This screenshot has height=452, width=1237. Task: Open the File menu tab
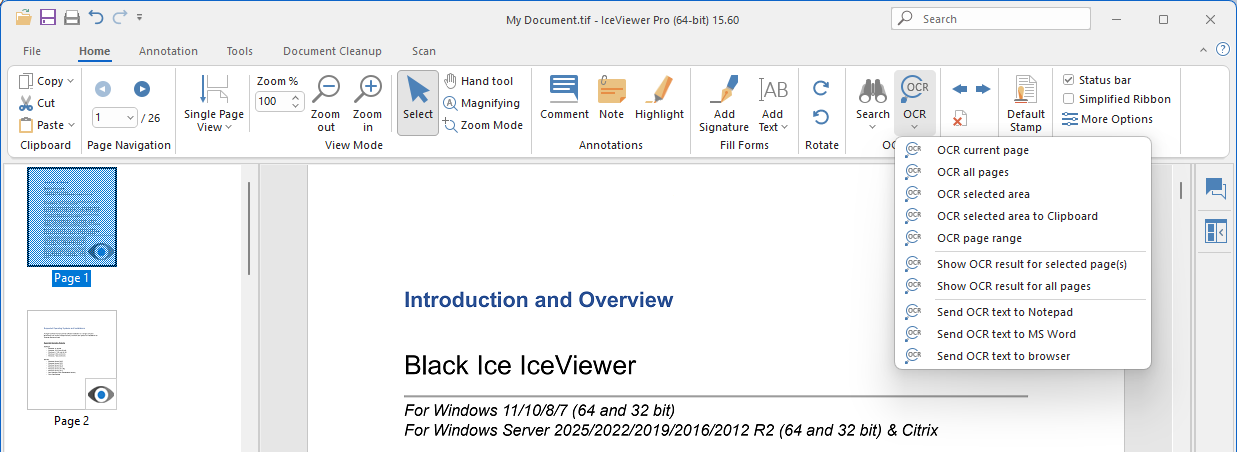pos(32,51)
